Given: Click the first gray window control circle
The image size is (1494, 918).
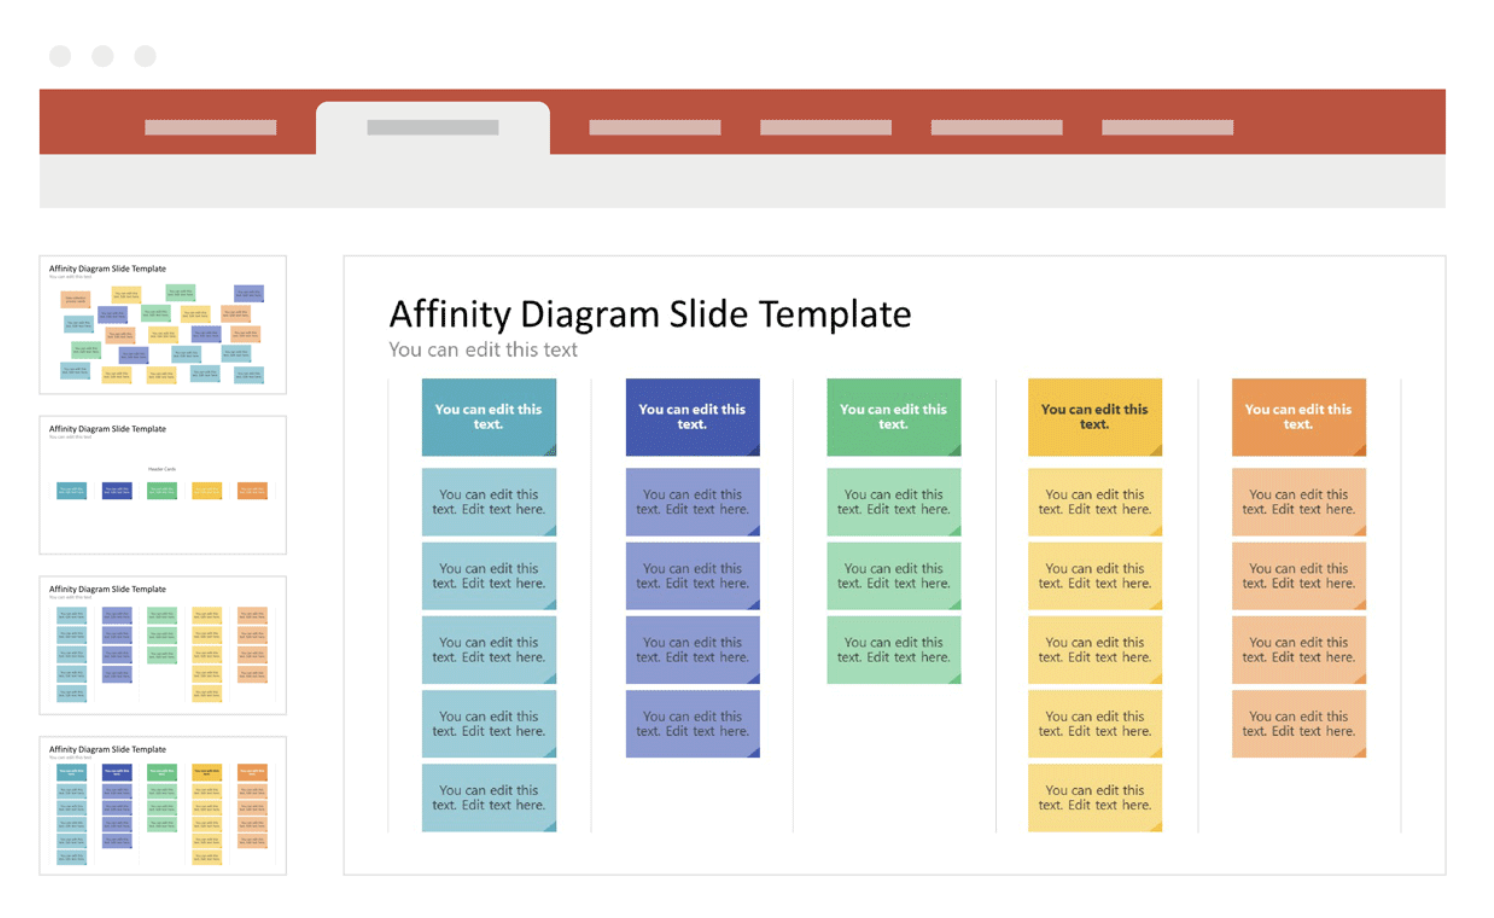Looking at the screenshot, I should pos(60,56).
